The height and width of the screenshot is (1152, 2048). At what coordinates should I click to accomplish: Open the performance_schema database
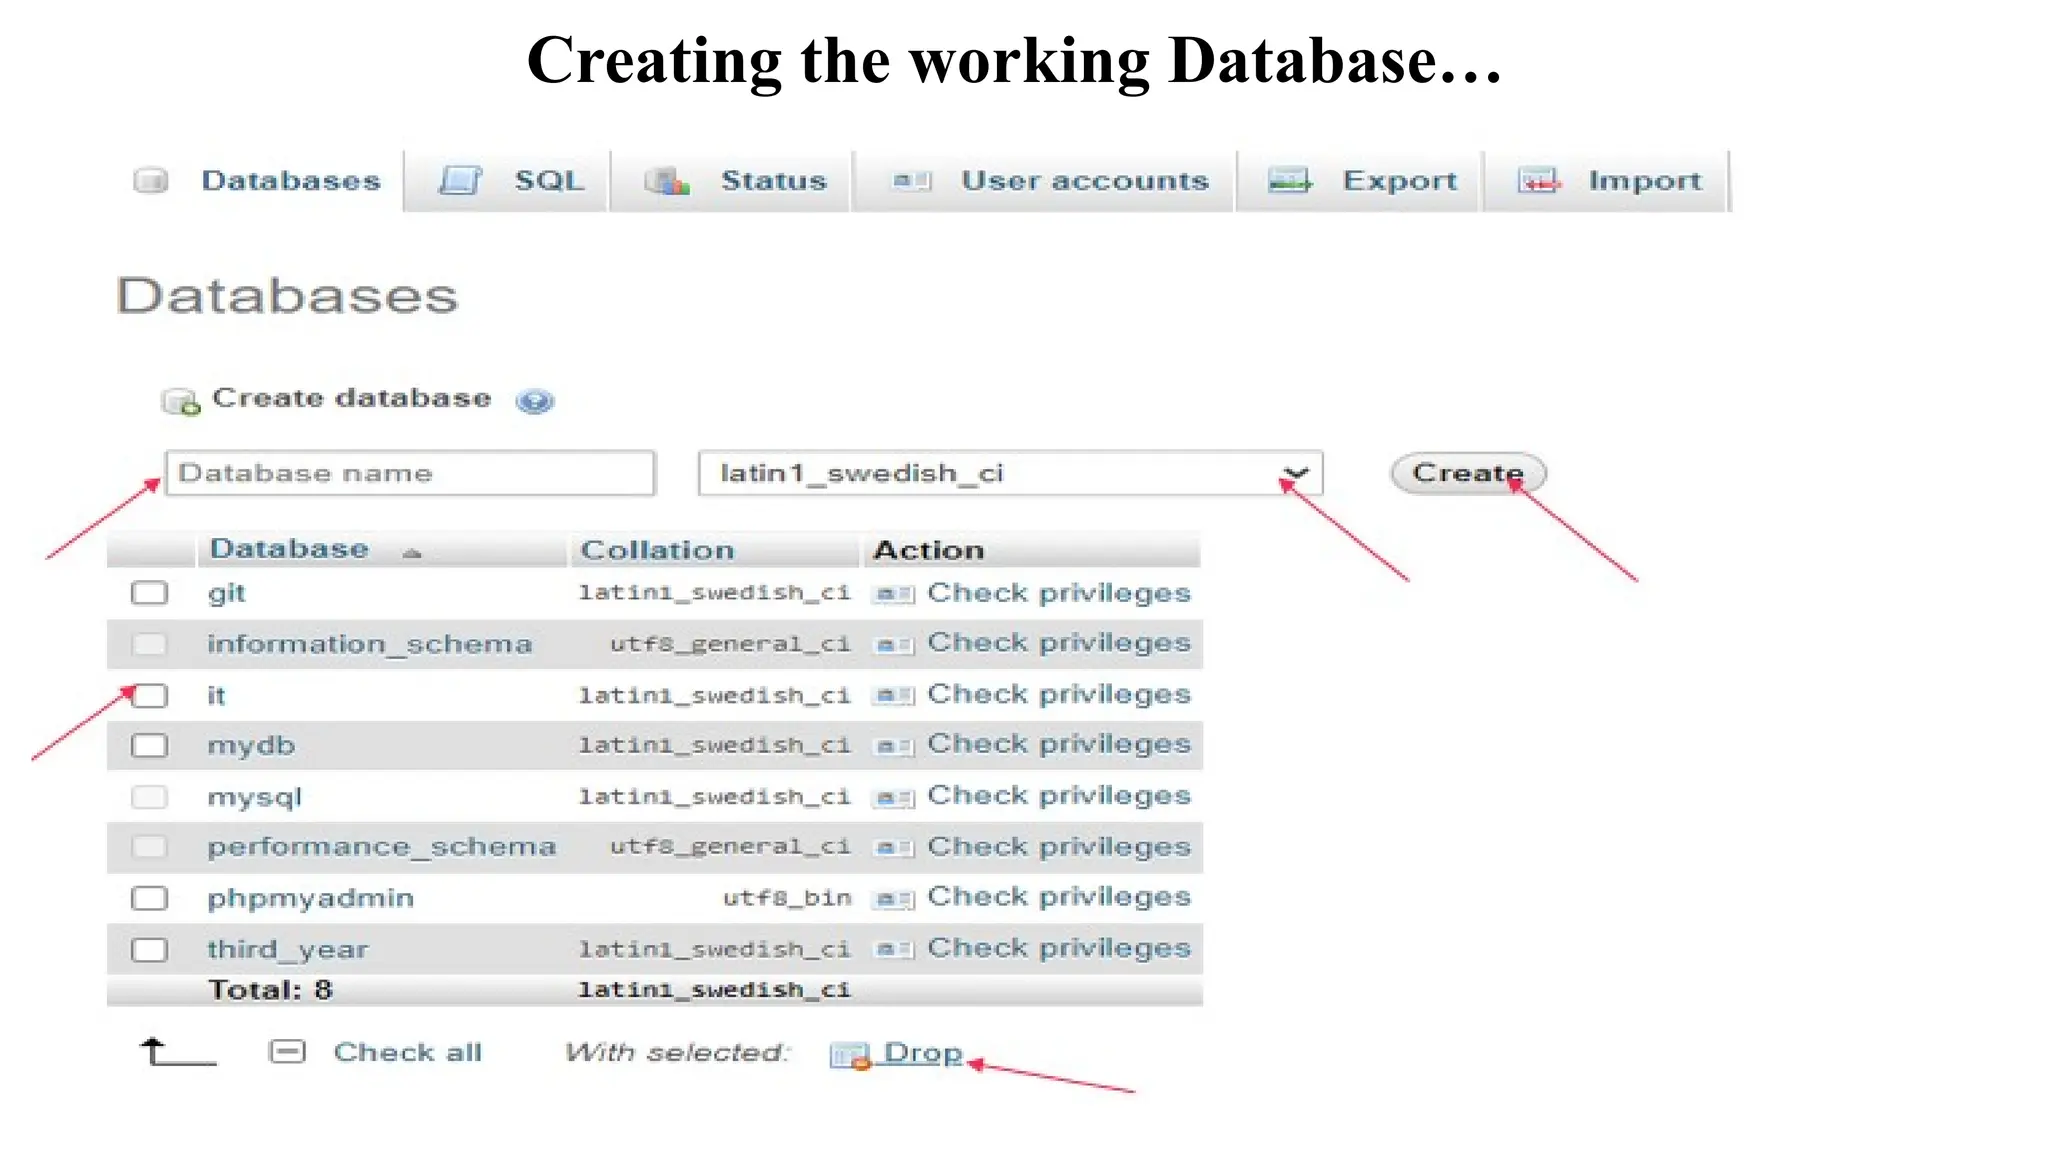click(381, 847)
